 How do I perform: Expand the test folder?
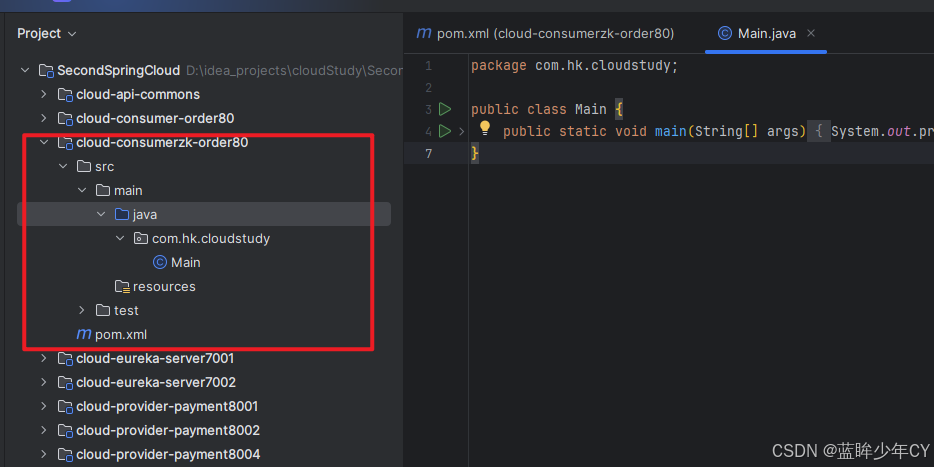tap(82, 310)
